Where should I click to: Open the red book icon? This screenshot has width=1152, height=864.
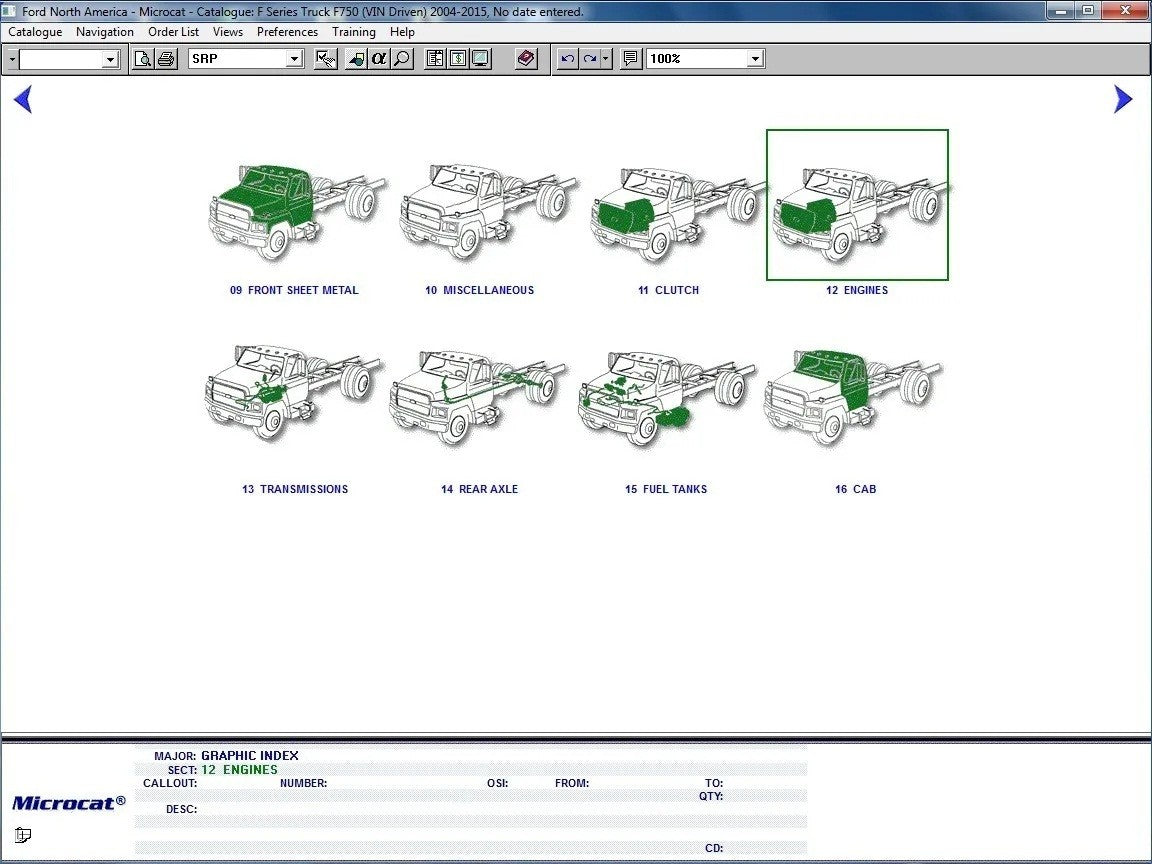point(526,59)
